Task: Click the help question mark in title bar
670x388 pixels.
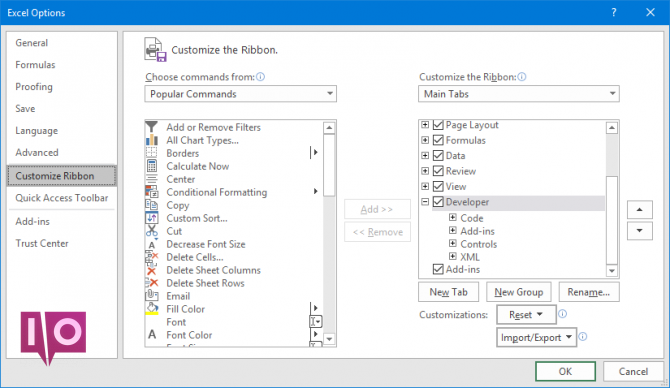Action: (x=614, y=12)
